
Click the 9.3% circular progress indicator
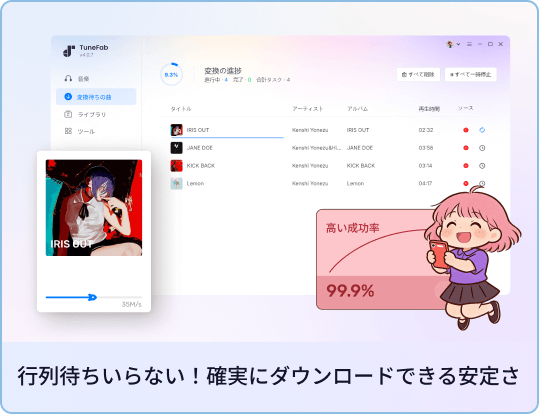(x=171, y=74)
